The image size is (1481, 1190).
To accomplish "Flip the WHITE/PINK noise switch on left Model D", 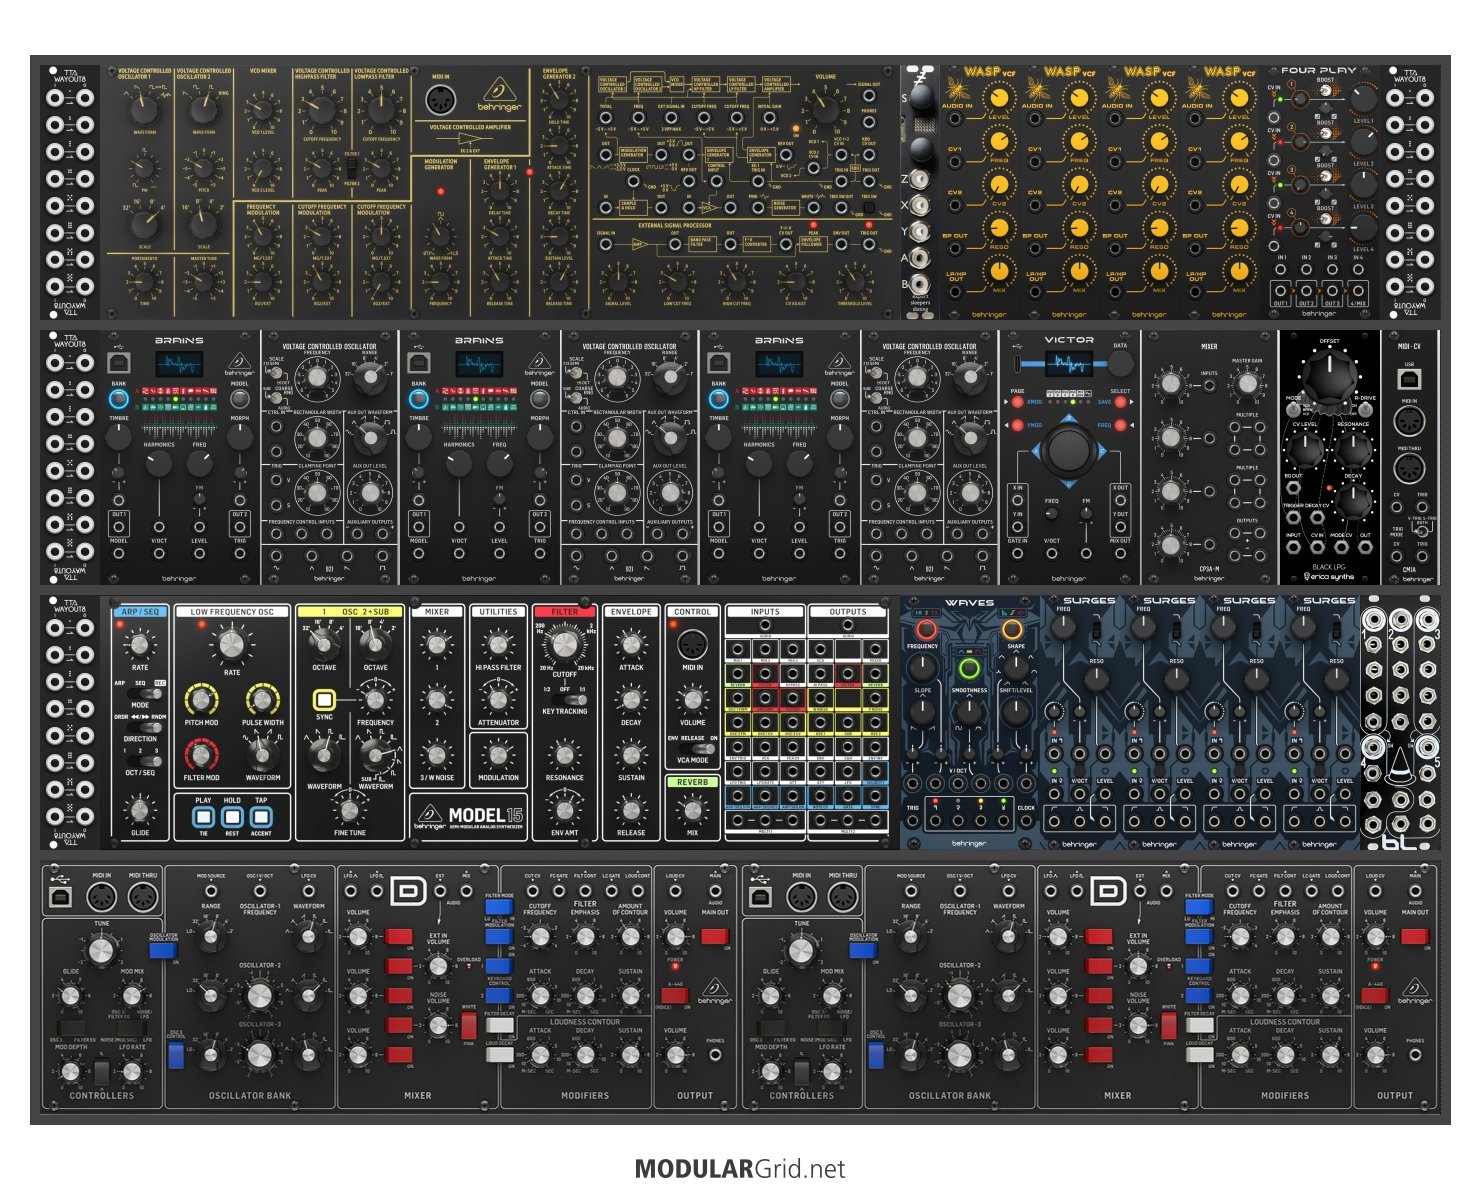I will point(469,1026).
